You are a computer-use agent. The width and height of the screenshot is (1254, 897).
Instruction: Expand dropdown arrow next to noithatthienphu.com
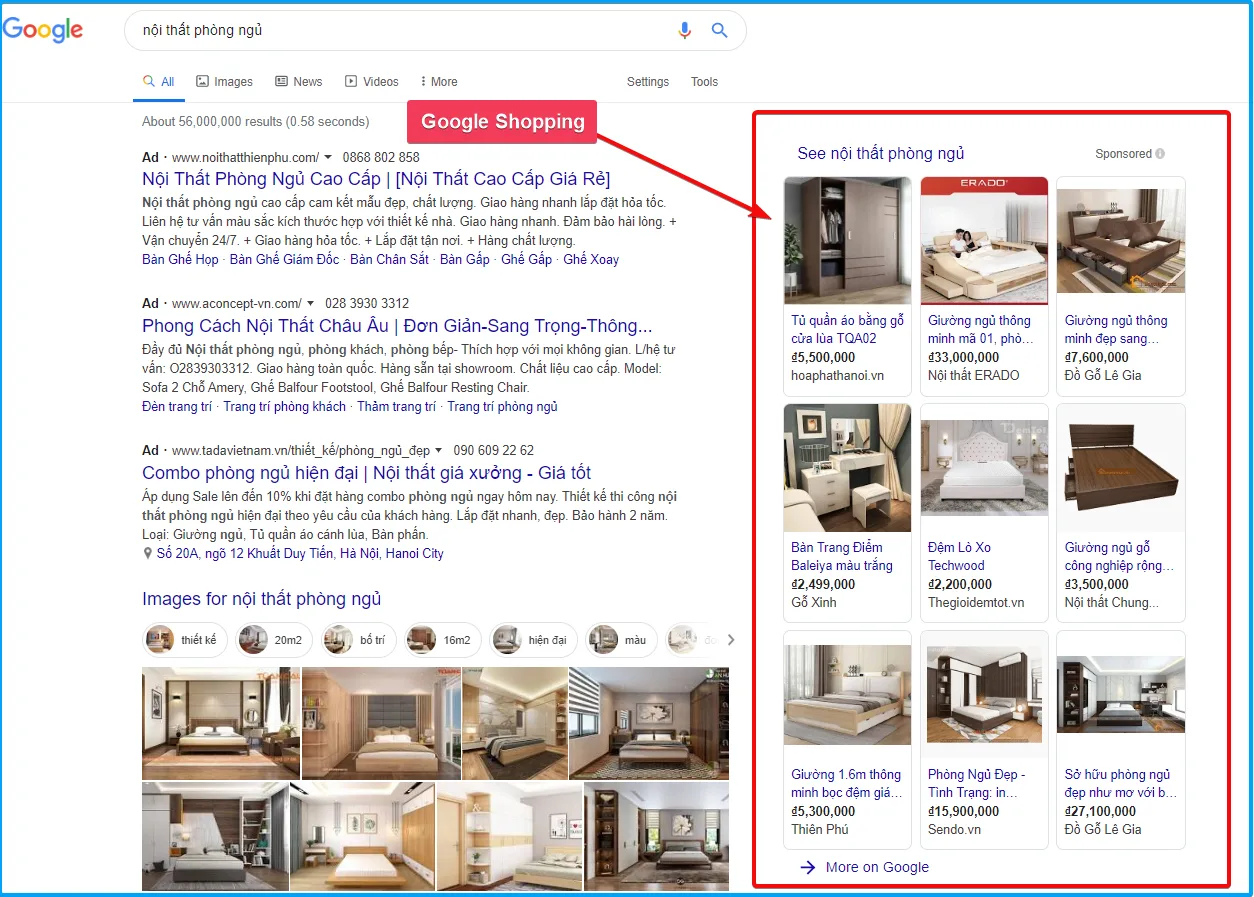(x=328, y=158)
